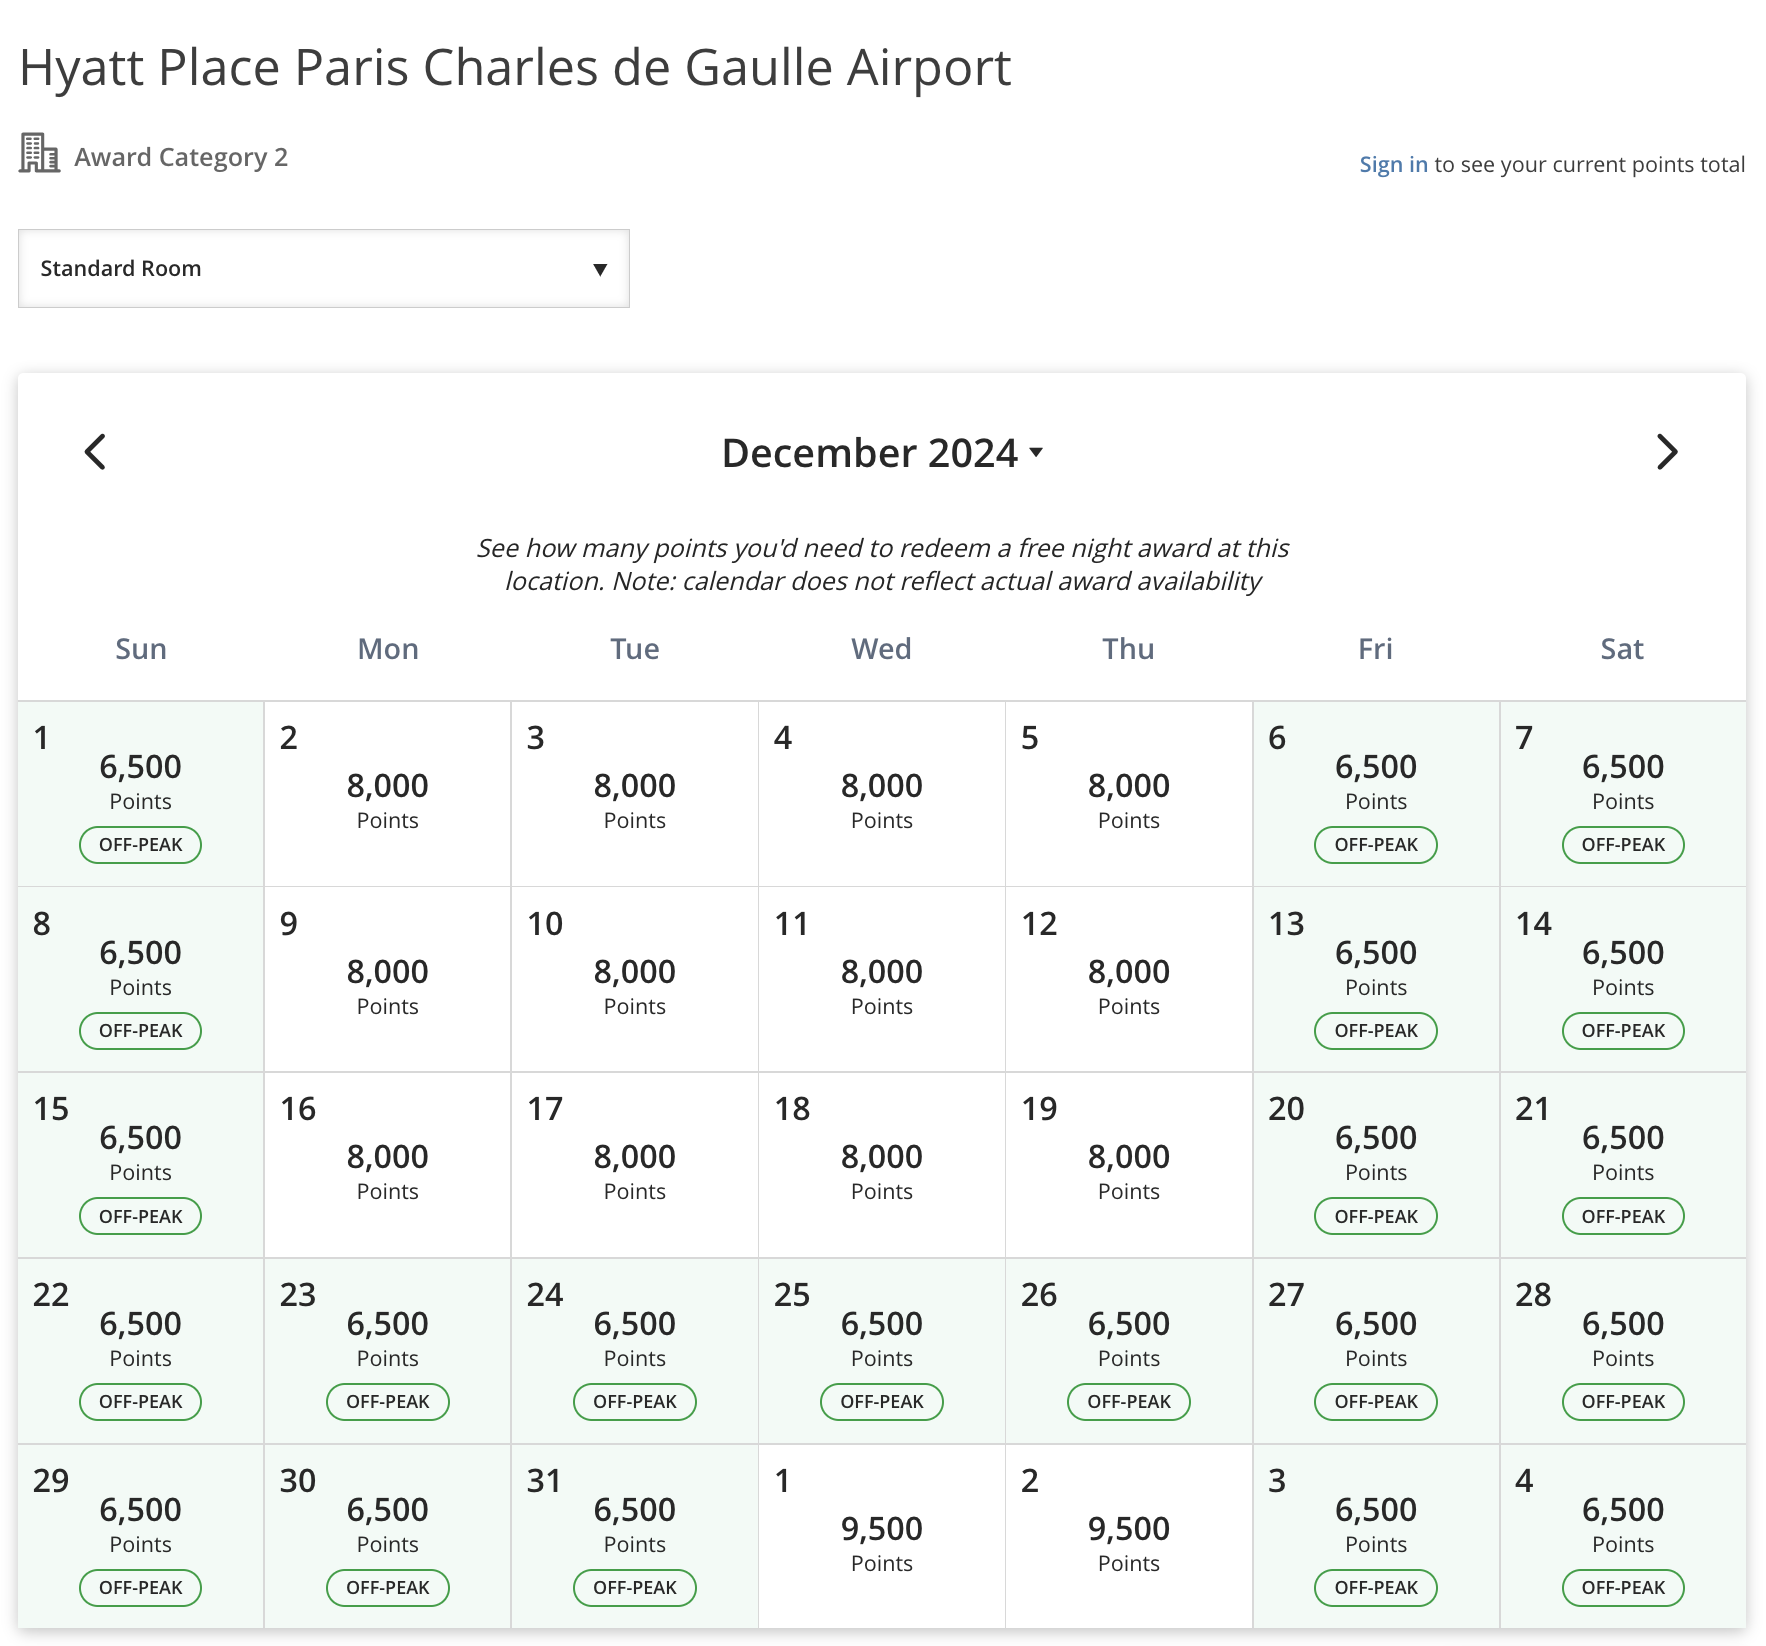The height and width of the screenshot is (1646, 1766).
Task: Select January 4 off-peak cell
Action: pyautogui.click(x=1623, y=1536)
